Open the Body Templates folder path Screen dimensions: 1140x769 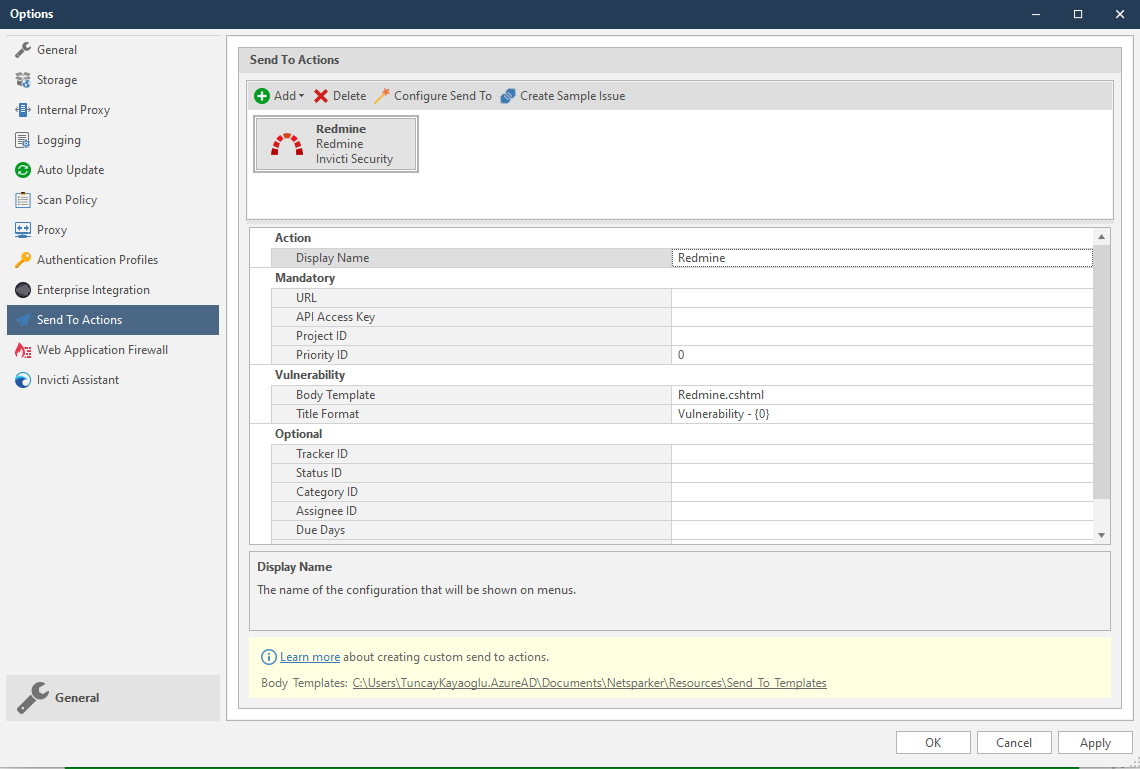589,682
